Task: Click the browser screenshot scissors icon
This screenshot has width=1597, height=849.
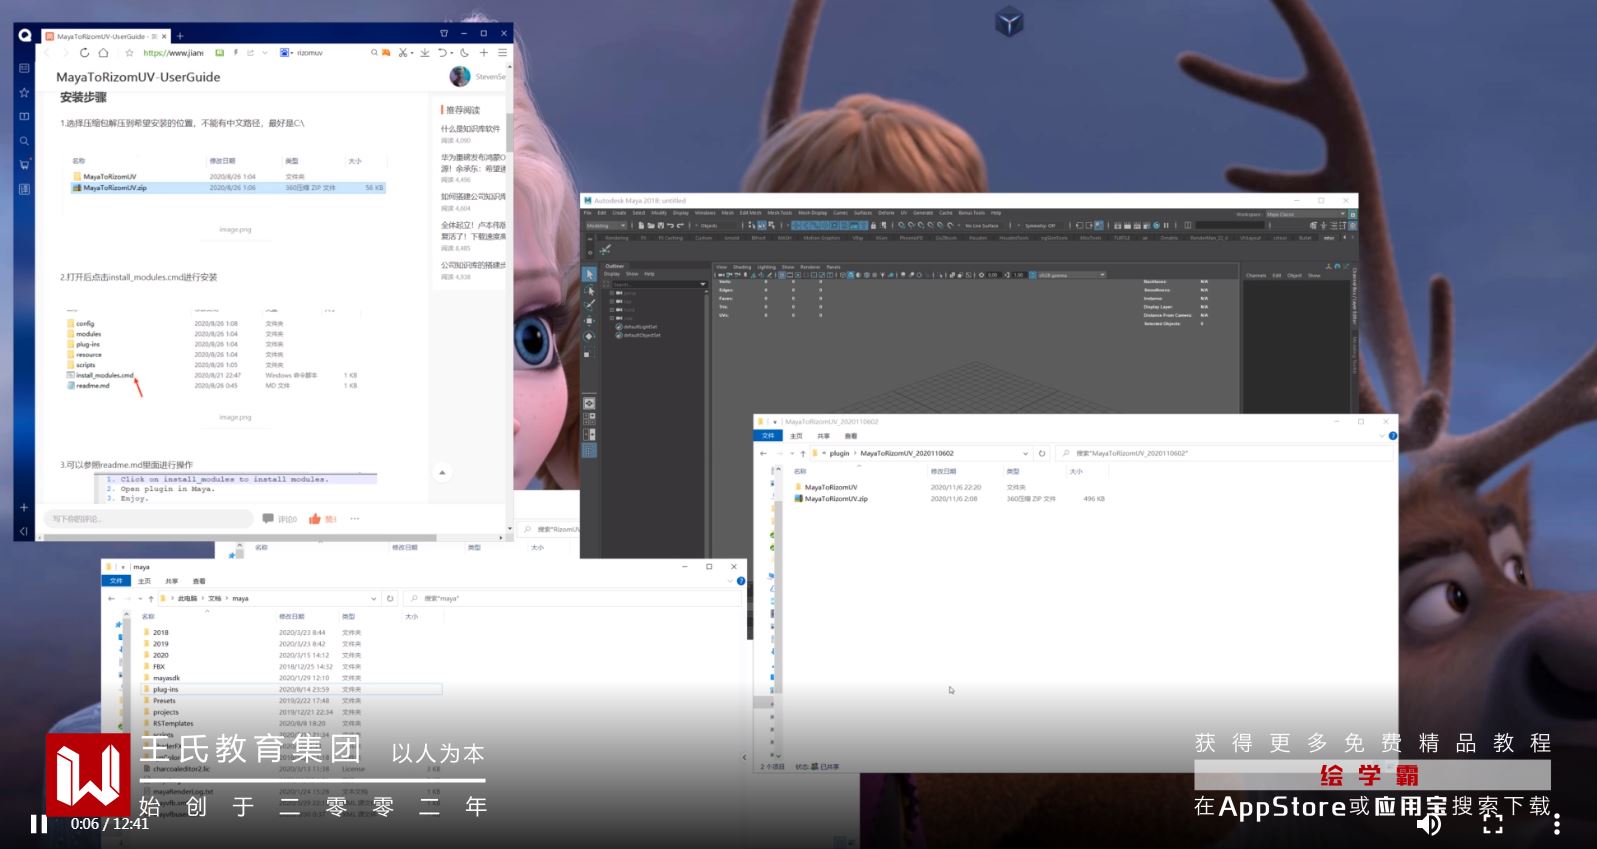Action: 404,53
